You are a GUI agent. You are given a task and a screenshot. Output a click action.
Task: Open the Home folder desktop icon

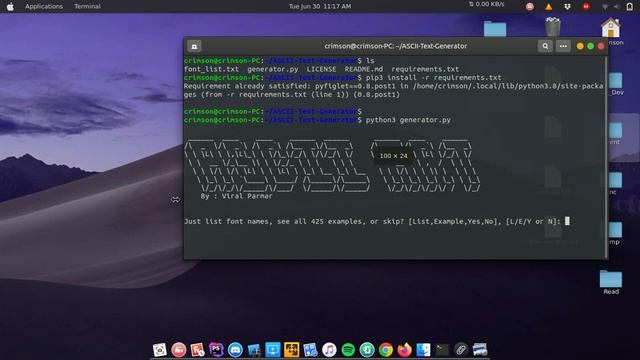pos(611,28)
